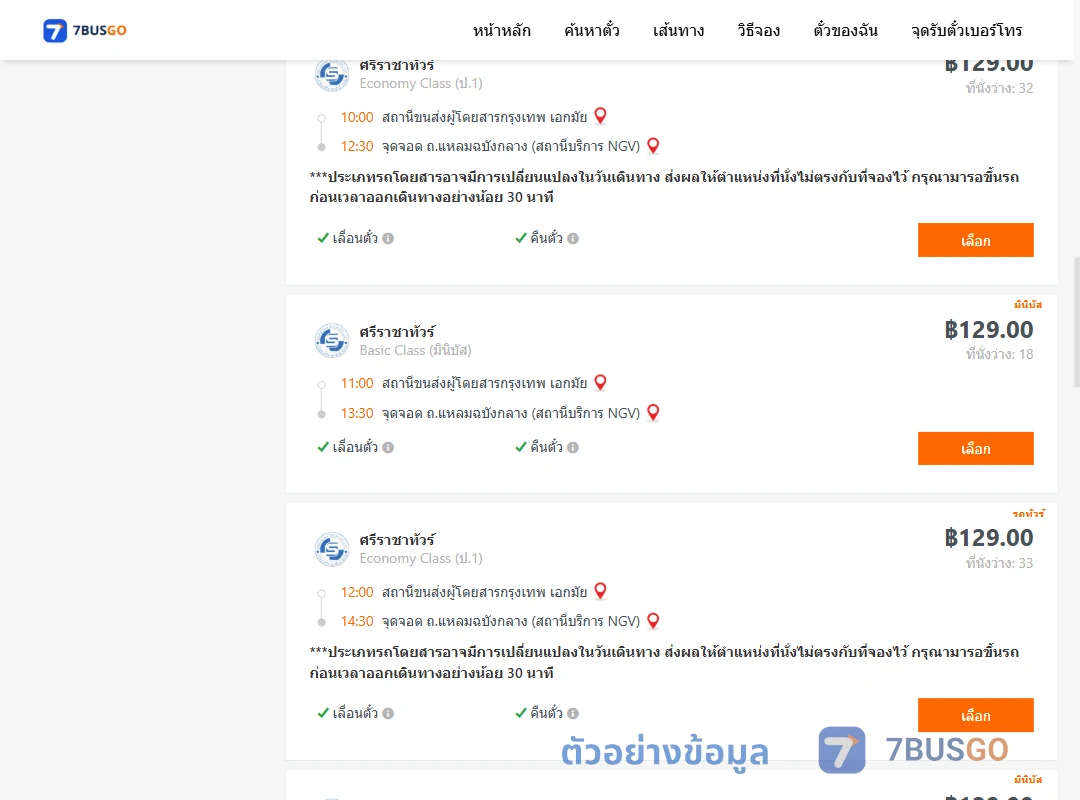This screenshot has height=800, width=1080.
Task: Open the หน้าหลัก menu item
Action: [x=501, y=30]
